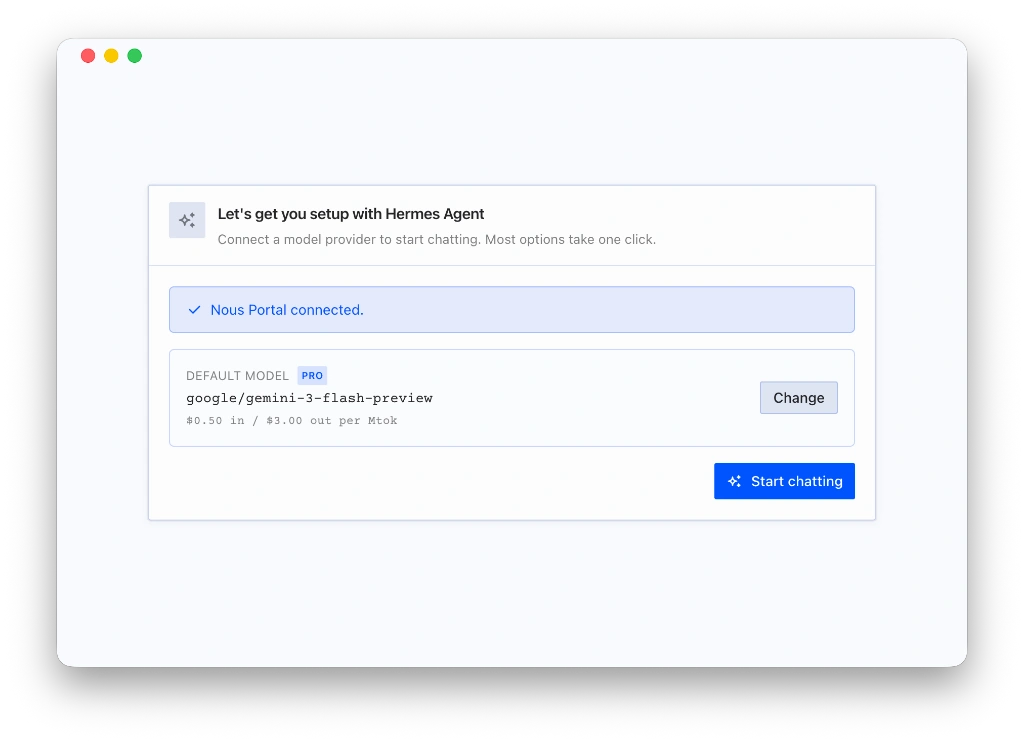The image size is (1024, 741).
Task: Click the sparkle icon beside the setup heading
Action: pyautogui.click(x=187, y=220)
